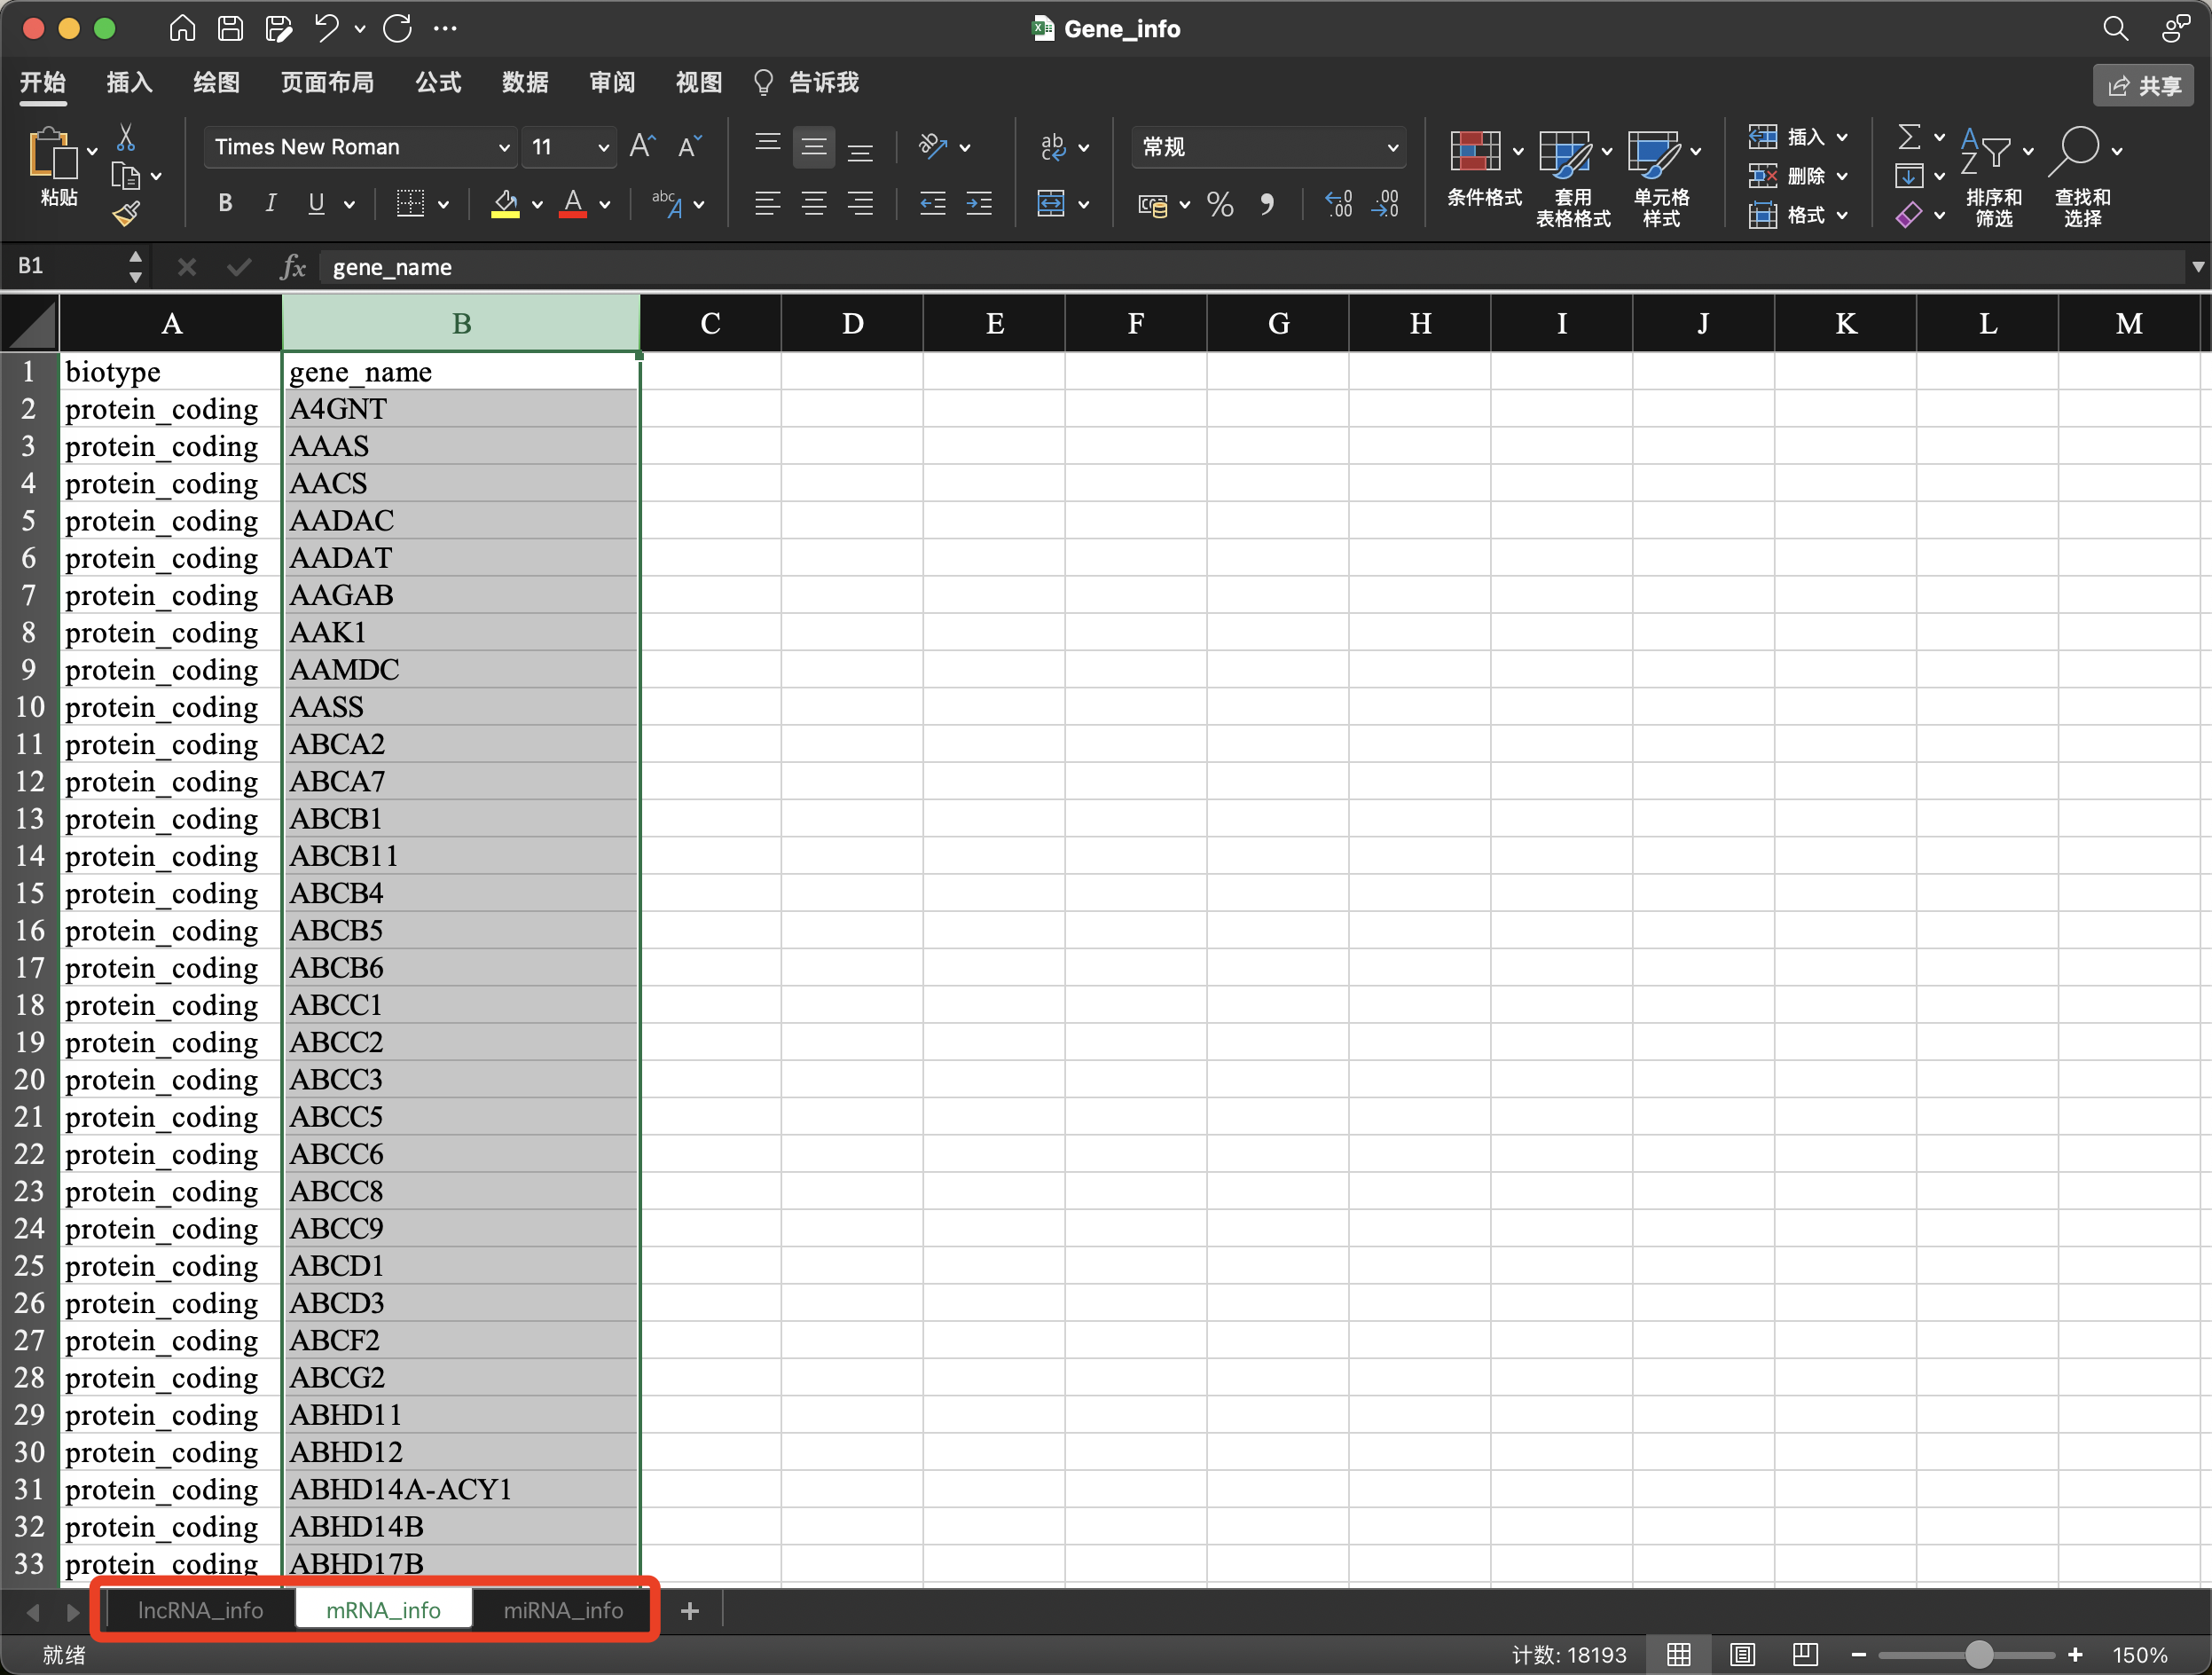The width and height of the screenshot is (2212, 1675).
Task: Decrease decimal places icon
Action: point(1385,204)
